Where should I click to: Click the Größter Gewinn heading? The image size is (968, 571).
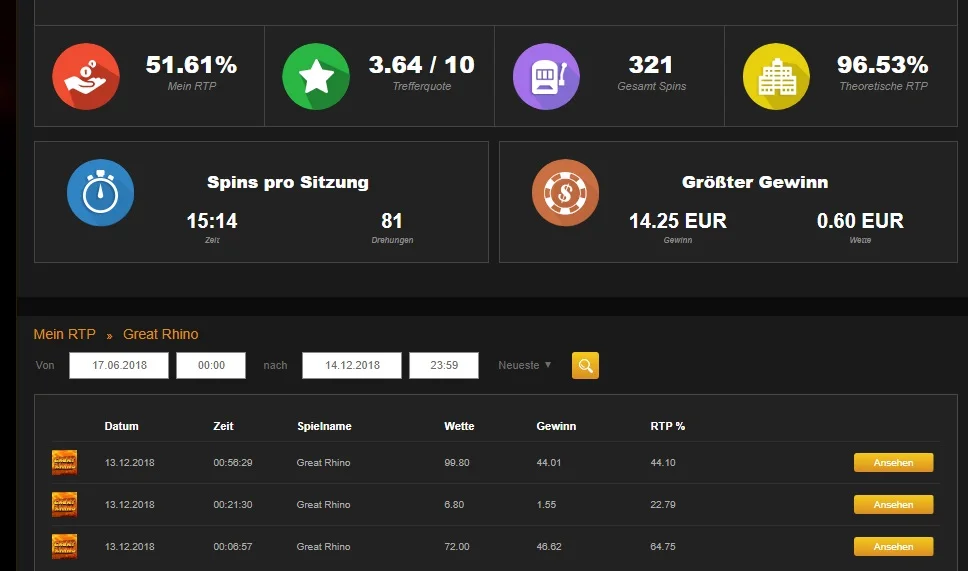(x=755, y=182)
